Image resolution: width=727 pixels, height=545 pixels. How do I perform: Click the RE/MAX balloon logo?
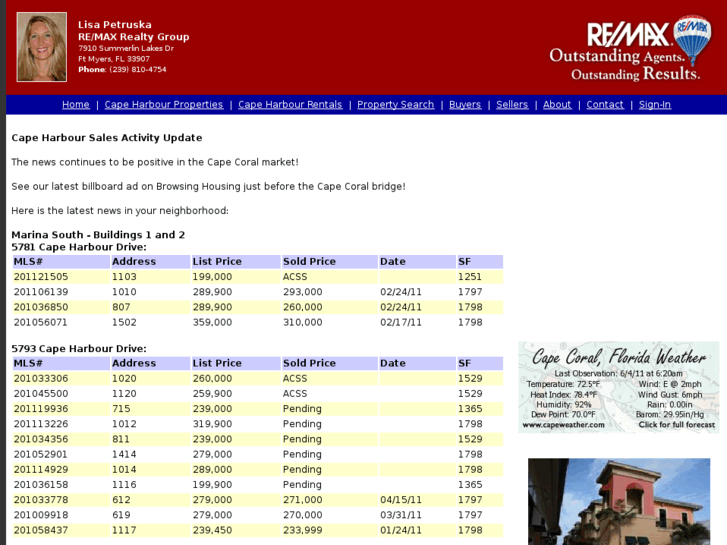pyautogui.click(x=692, y=39)
